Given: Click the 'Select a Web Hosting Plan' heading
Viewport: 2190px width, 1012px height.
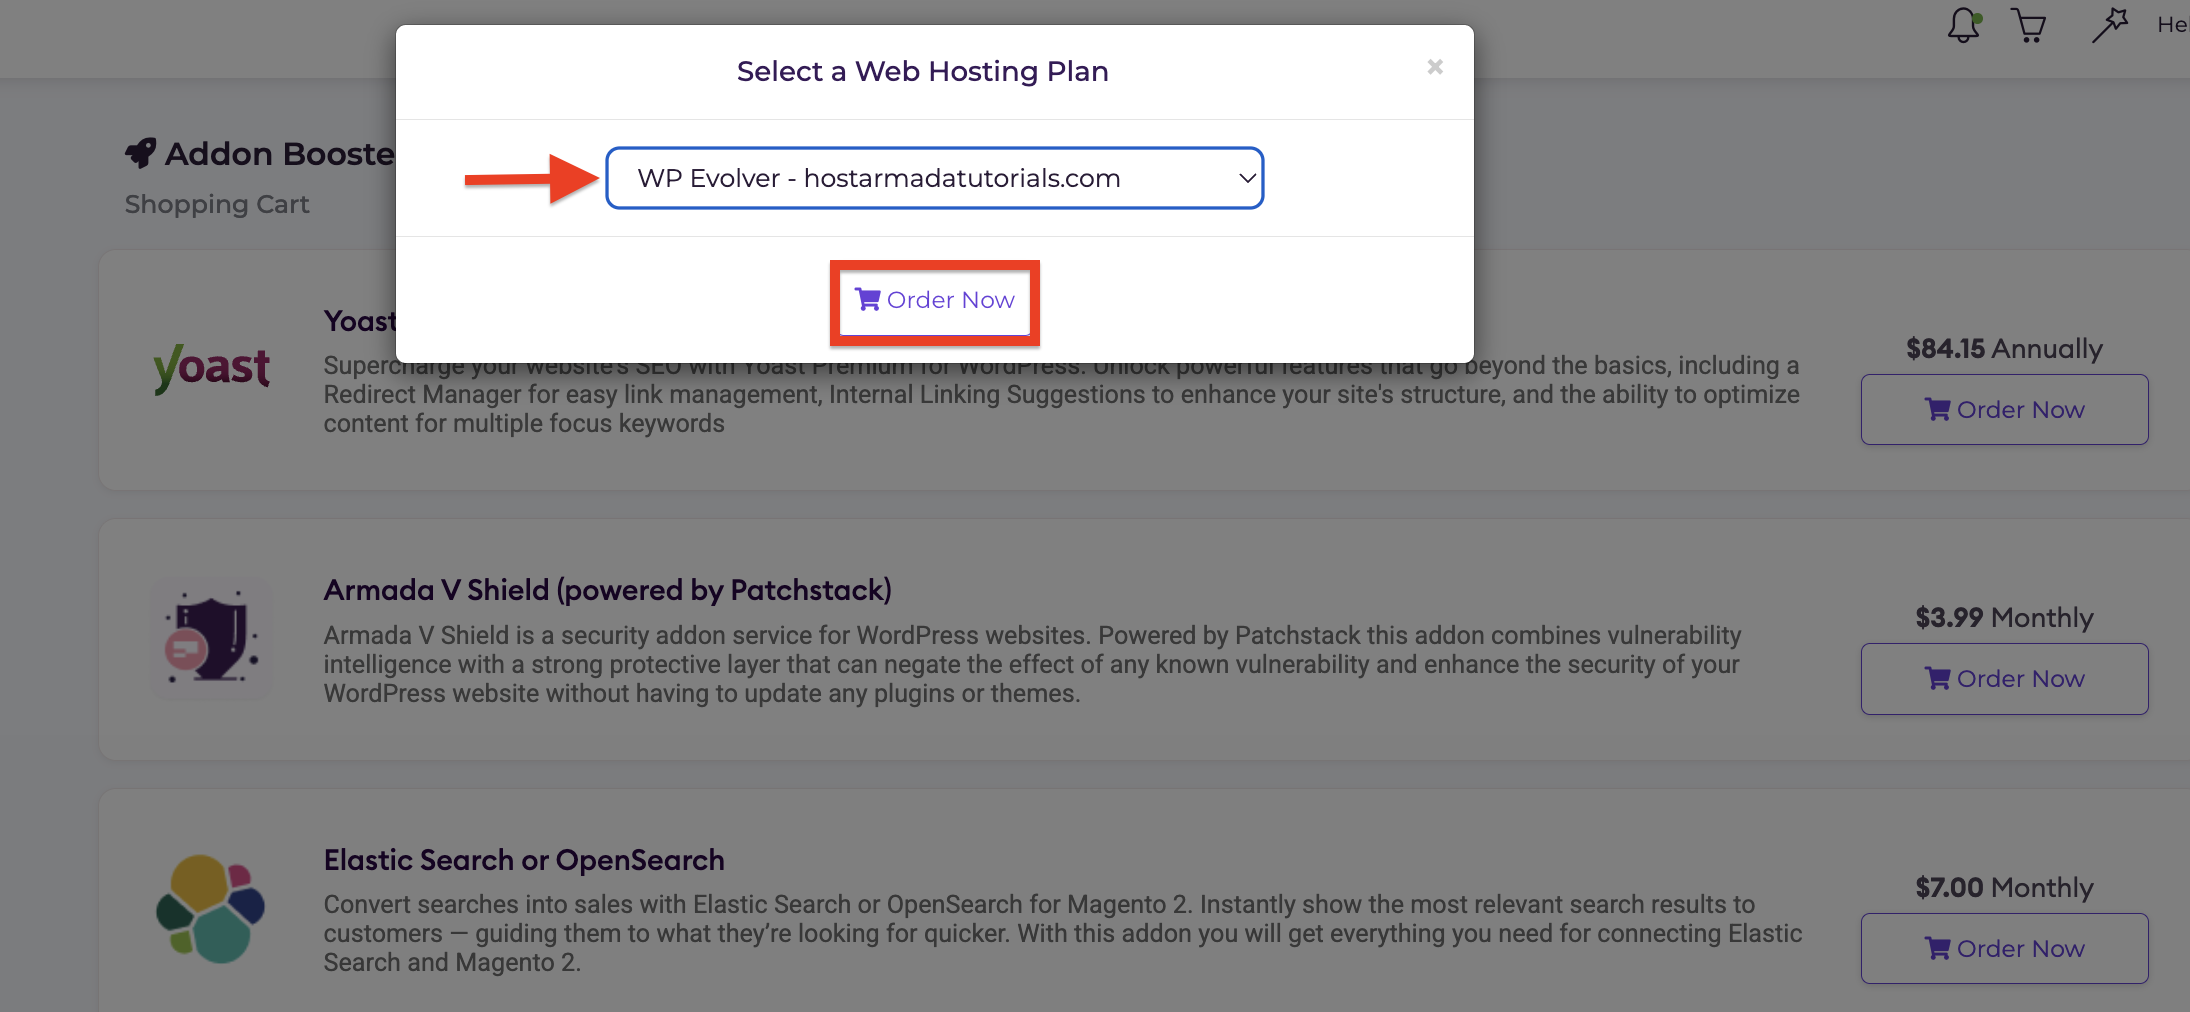Looking at the screenshot, I should (923, 71).
